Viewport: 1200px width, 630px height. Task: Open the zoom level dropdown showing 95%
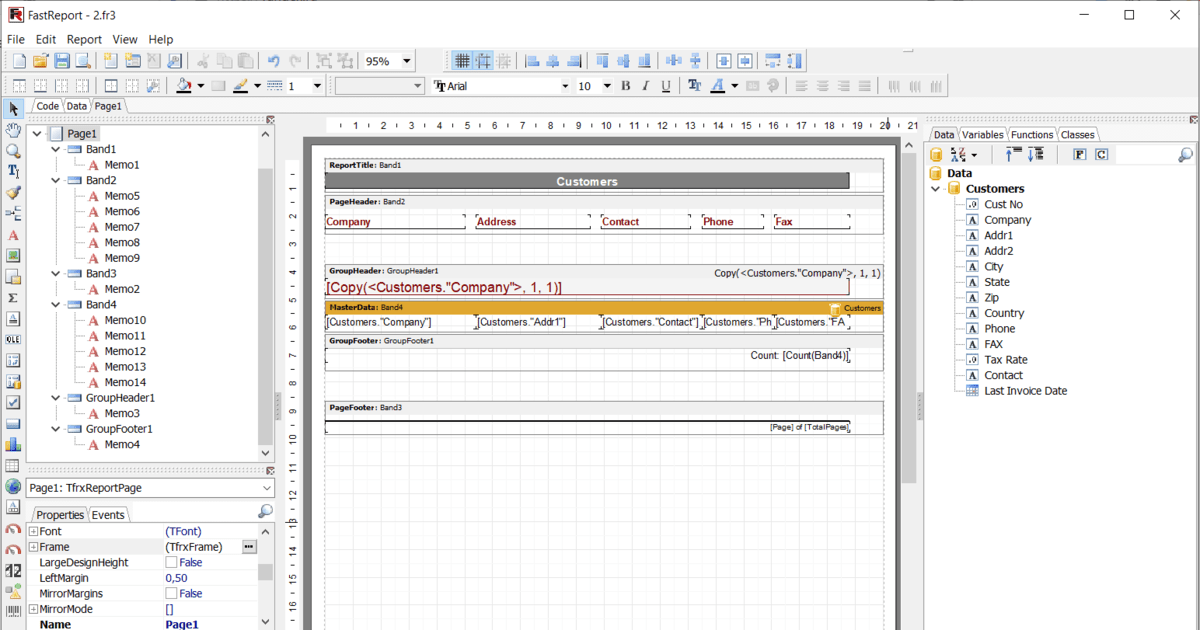point(405,61)
